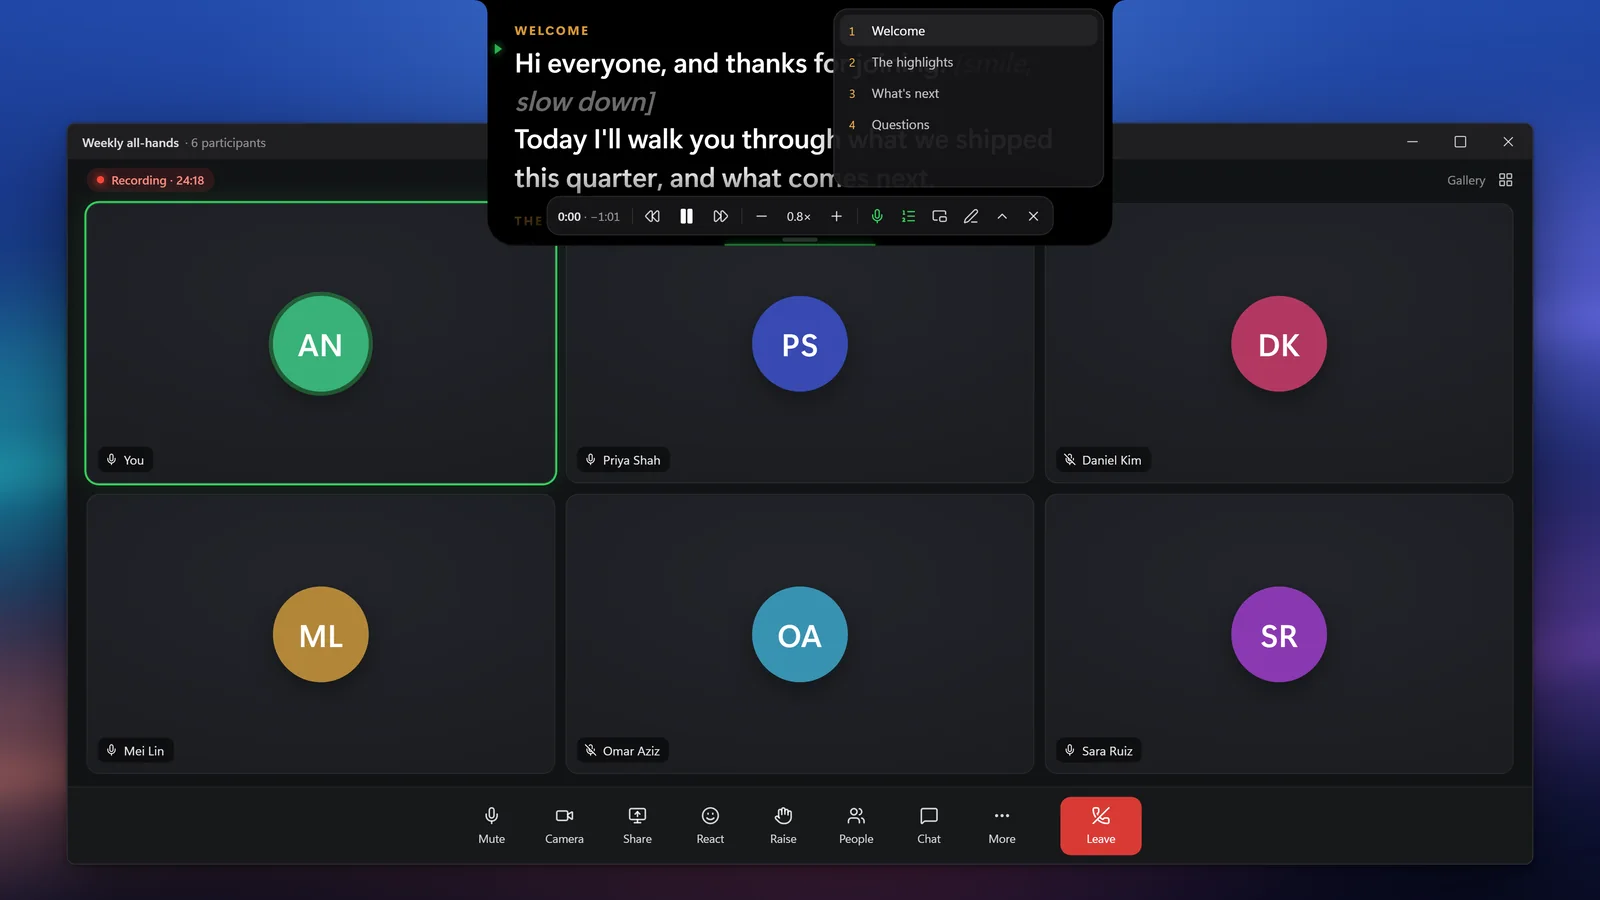Open the More options menu
The image size is (1600, 900).
1002,825
